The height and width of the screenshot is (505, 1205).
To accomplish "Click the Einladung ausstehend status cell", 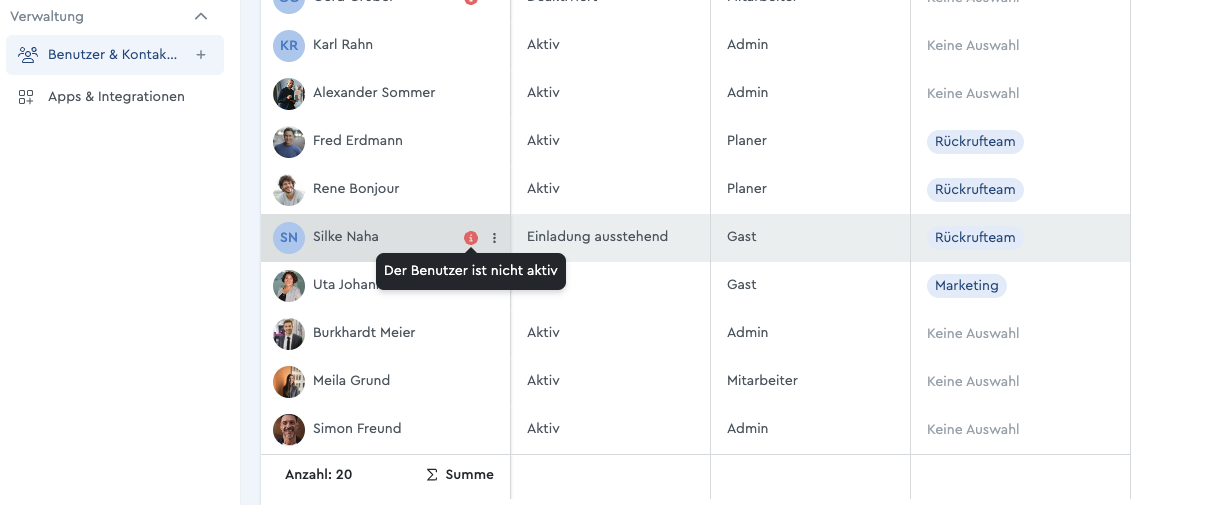I will point(610,237).
